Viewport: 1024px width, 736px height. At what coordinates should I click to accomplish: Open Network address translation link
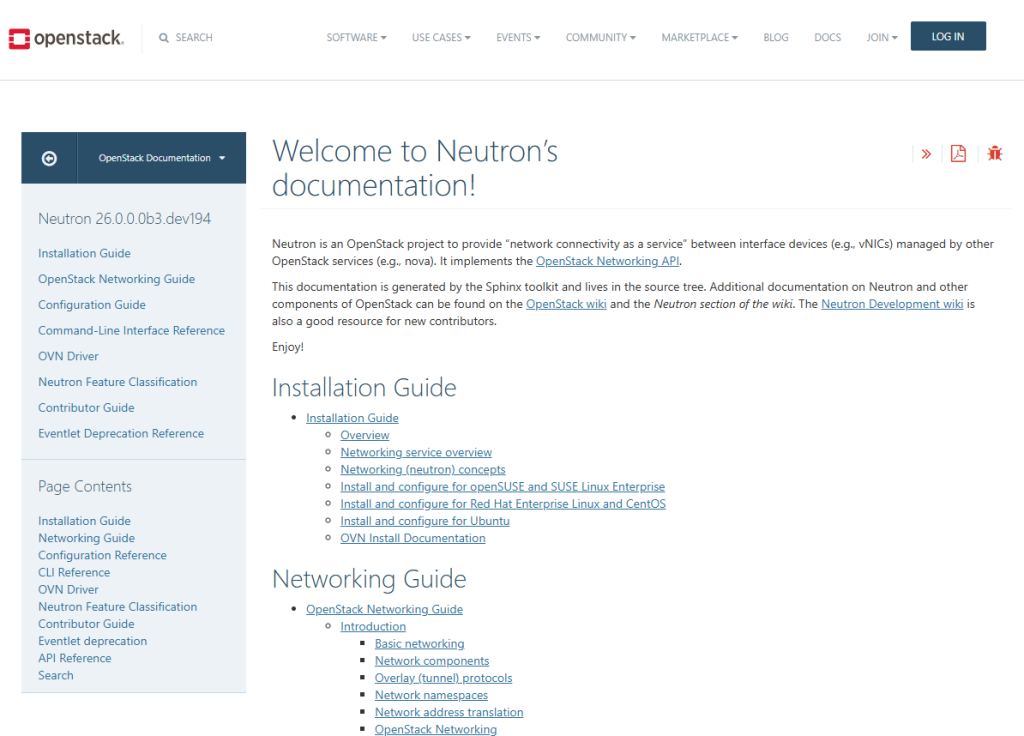tap(449, 712)
